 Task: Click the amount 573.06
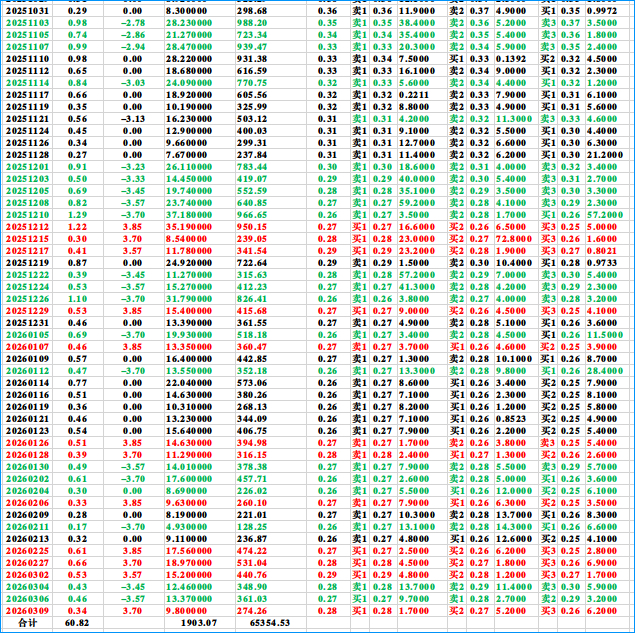click(252, 383)
